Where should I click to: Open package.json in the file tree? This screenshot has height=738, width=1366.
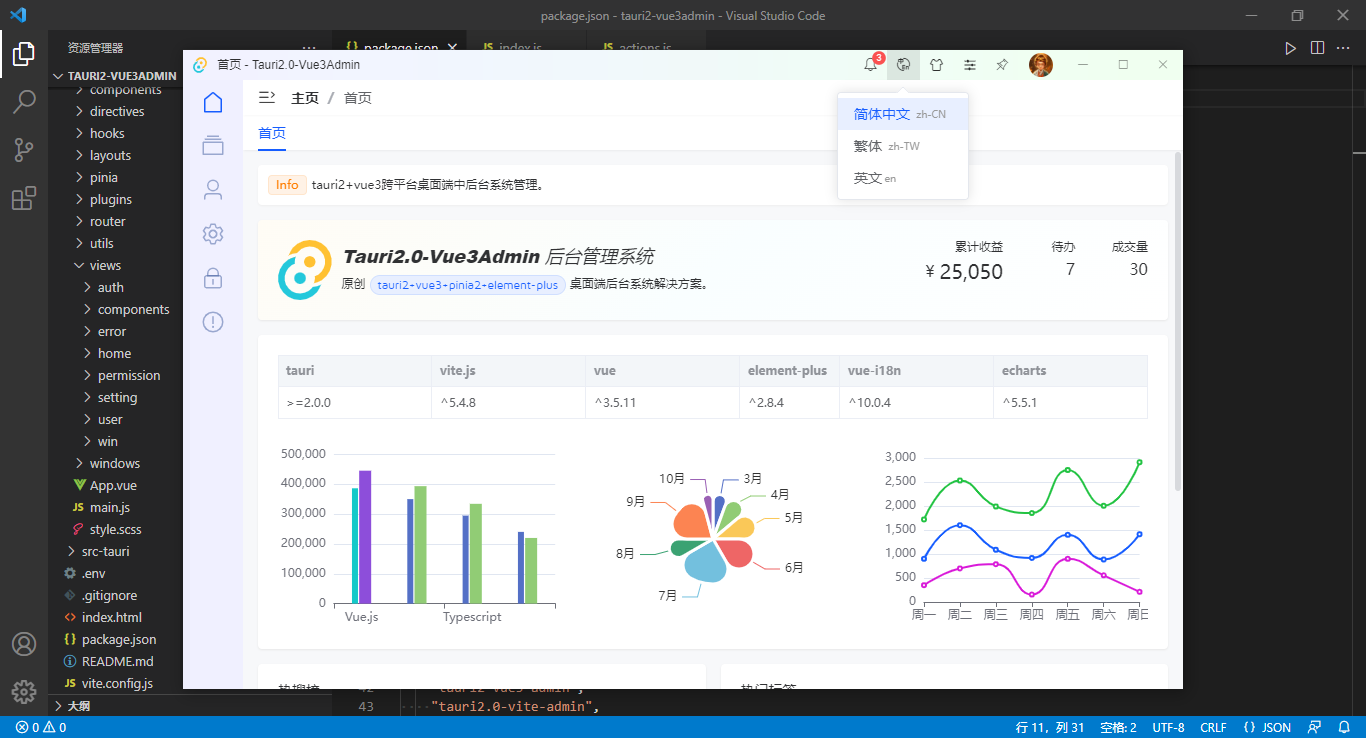pos(118,639)
